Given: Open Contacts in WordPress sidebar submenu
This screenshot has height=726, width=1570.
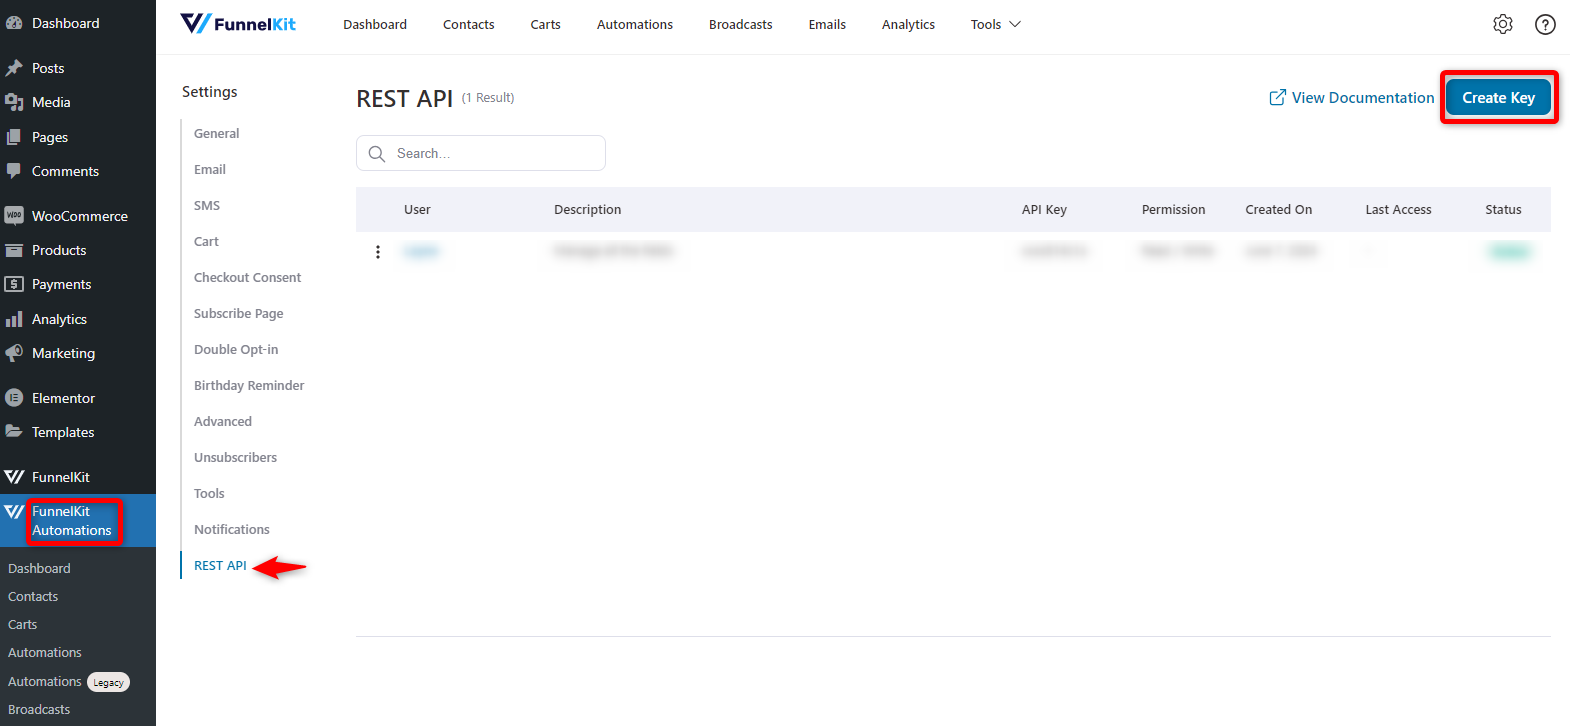Looking at the screenshot, I should (33, 596).
